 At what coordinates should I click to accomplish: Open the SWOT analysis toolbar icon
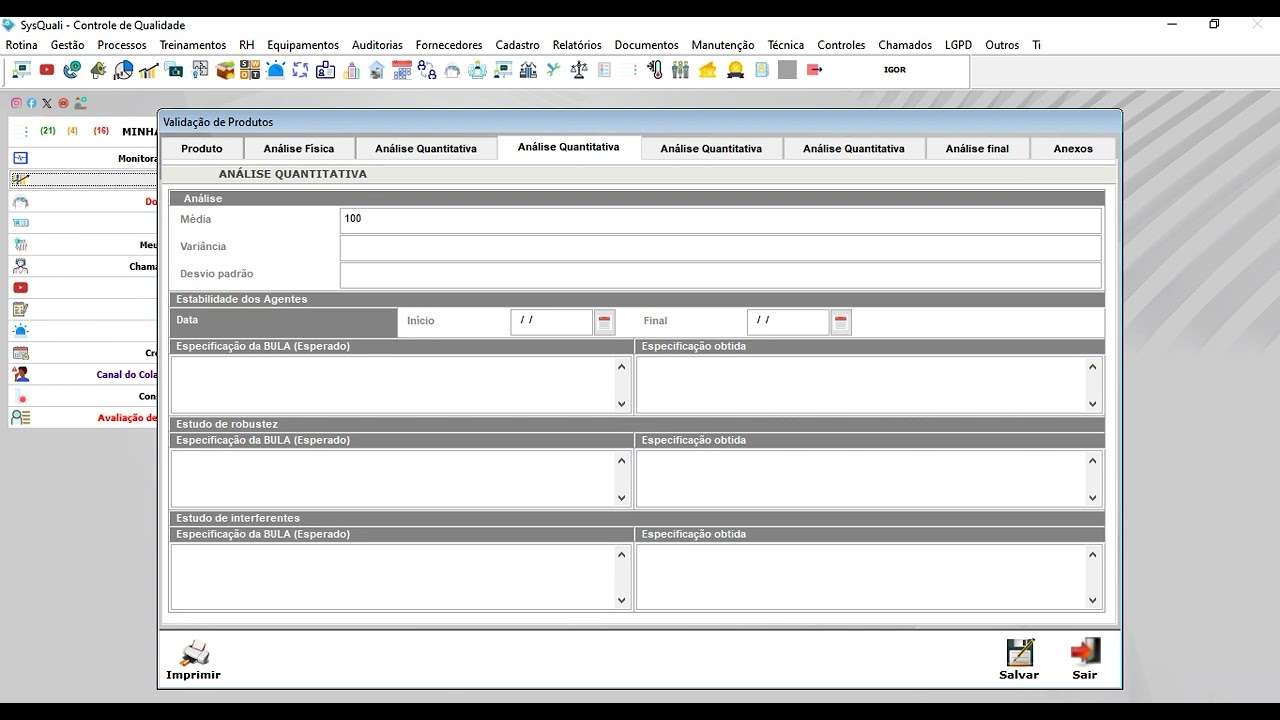tap(249, 70)
